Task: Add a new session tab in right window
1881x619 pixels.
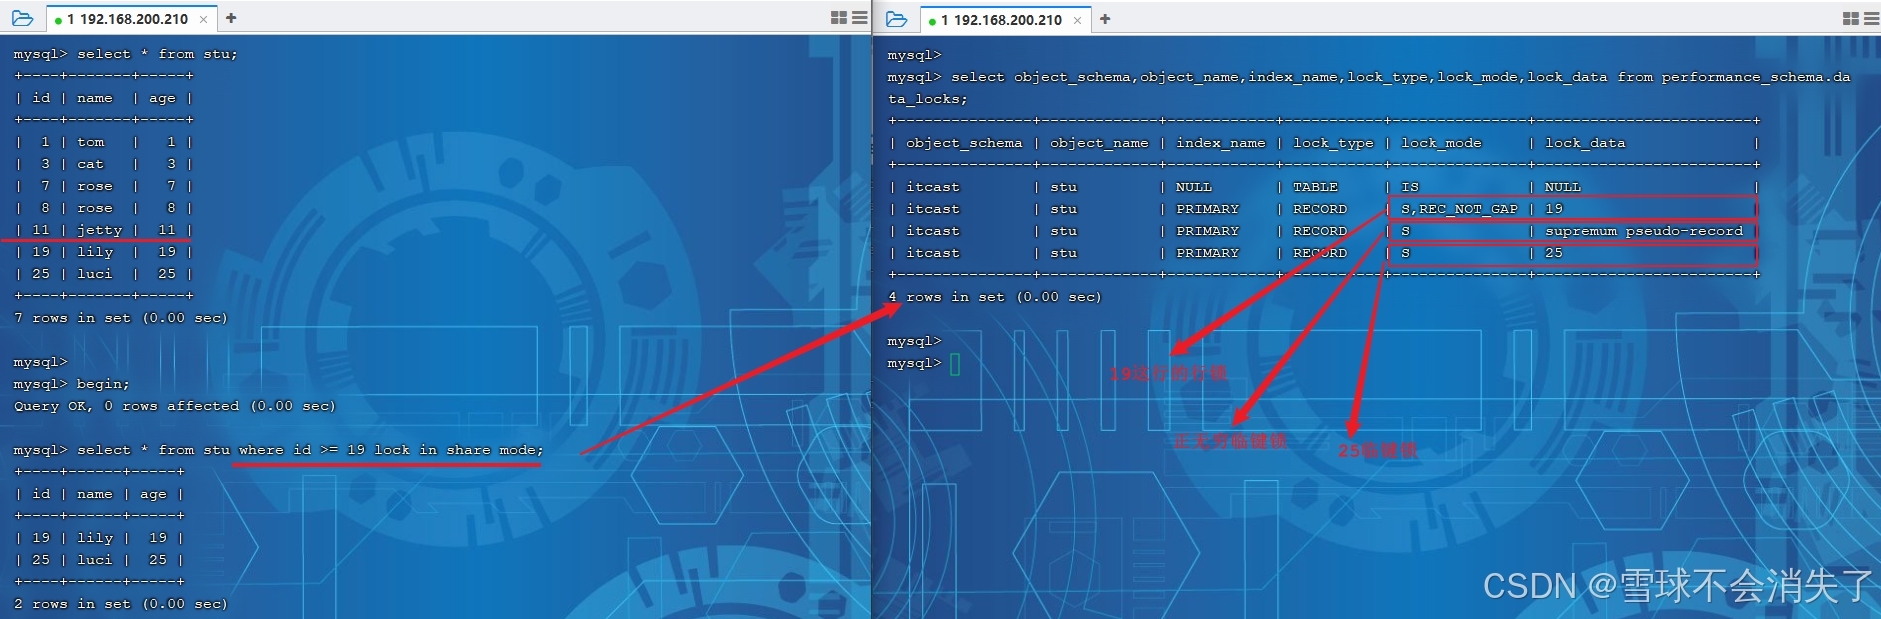Action: [x=1105, y=19]
